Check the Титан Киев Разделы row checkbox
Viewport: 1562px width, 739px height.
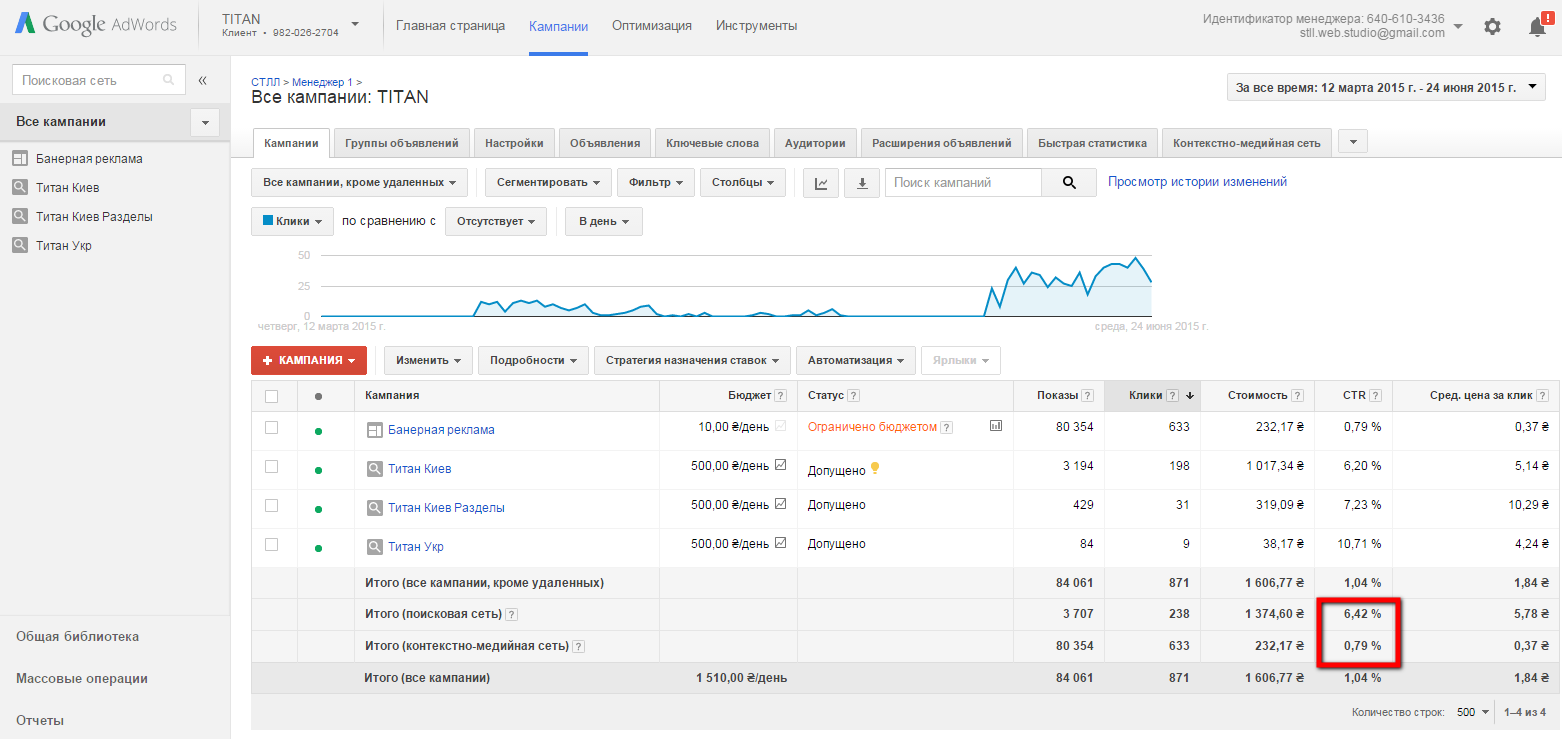pos(271,505)
